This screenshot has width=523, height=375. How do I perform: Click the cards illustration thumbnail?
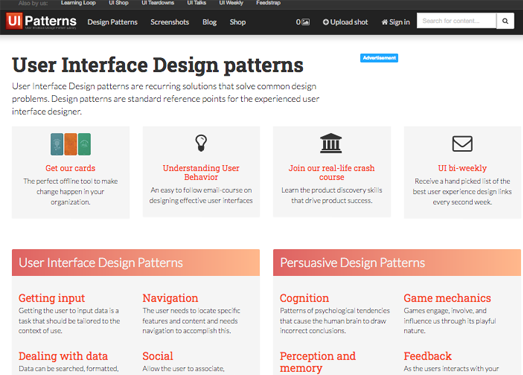pyautogui.click(x=70, y=144)
